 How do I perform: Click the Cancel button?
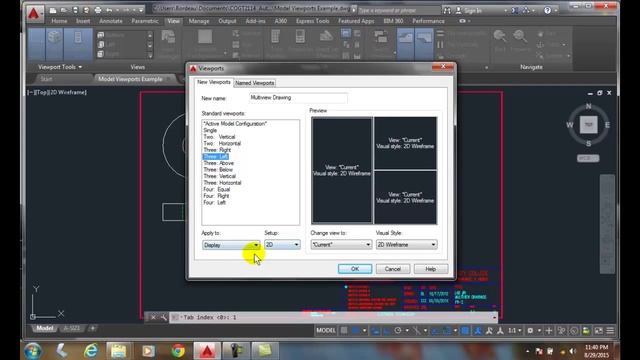pyautogui.click(x=393, y=269)
